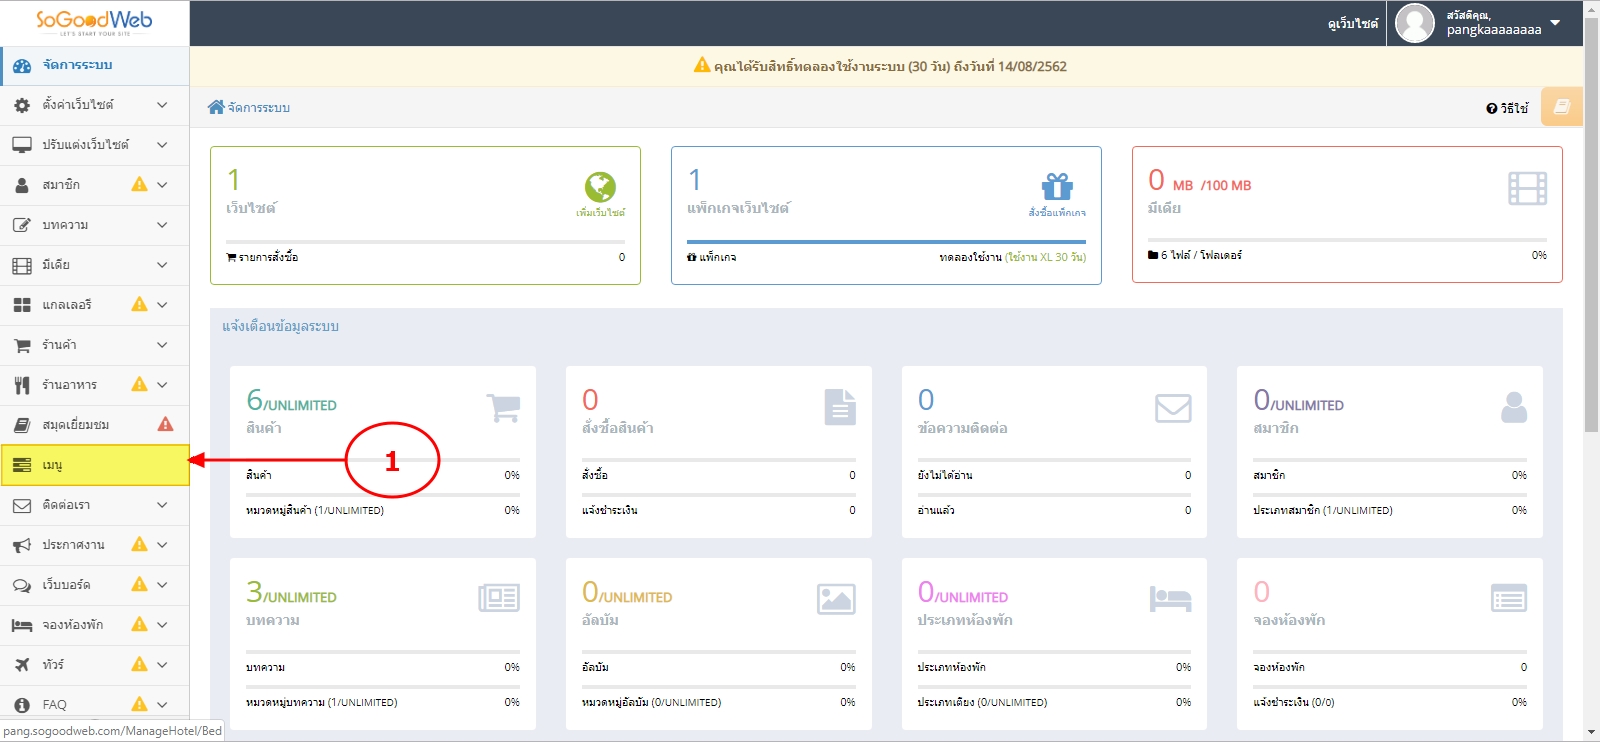The height and width of the screenshot is (742, 1600).
Task: Click the user icon in สมาชิก card
Action: pyautogui.click(x=1514, y=407)
